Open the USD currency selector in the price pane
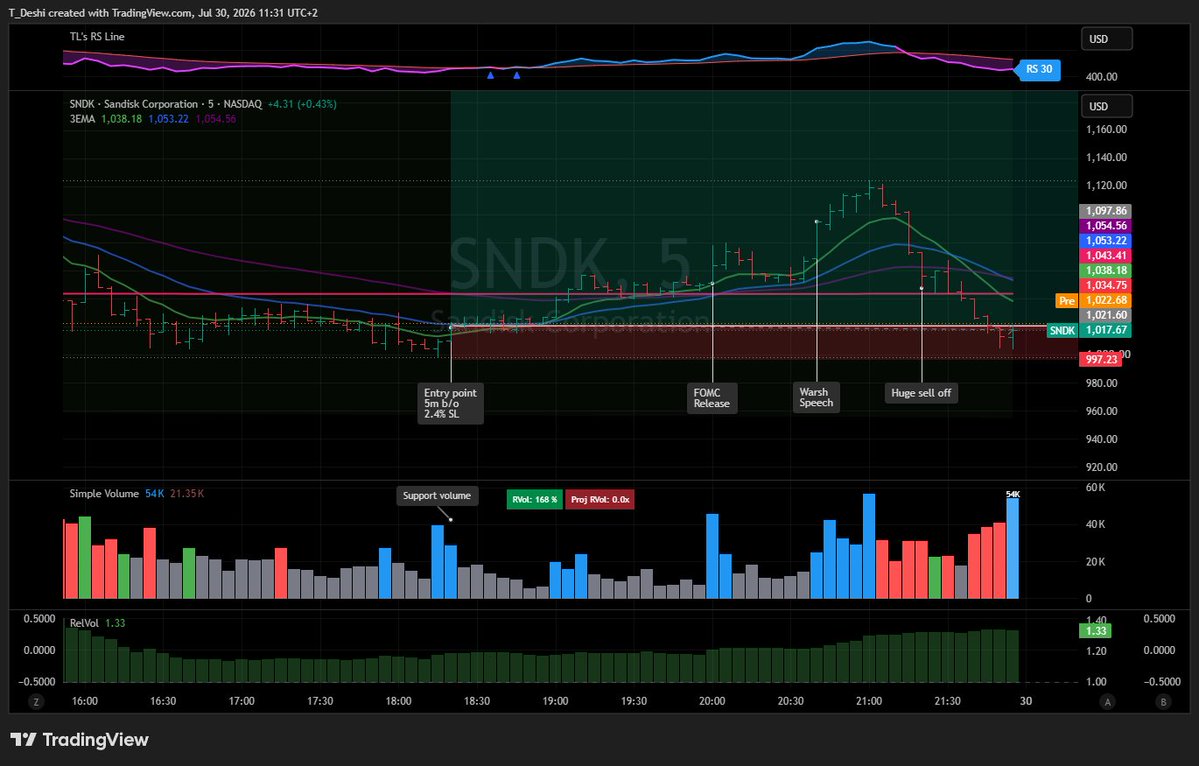The image size is (1199, 766). click(1106, 106)
